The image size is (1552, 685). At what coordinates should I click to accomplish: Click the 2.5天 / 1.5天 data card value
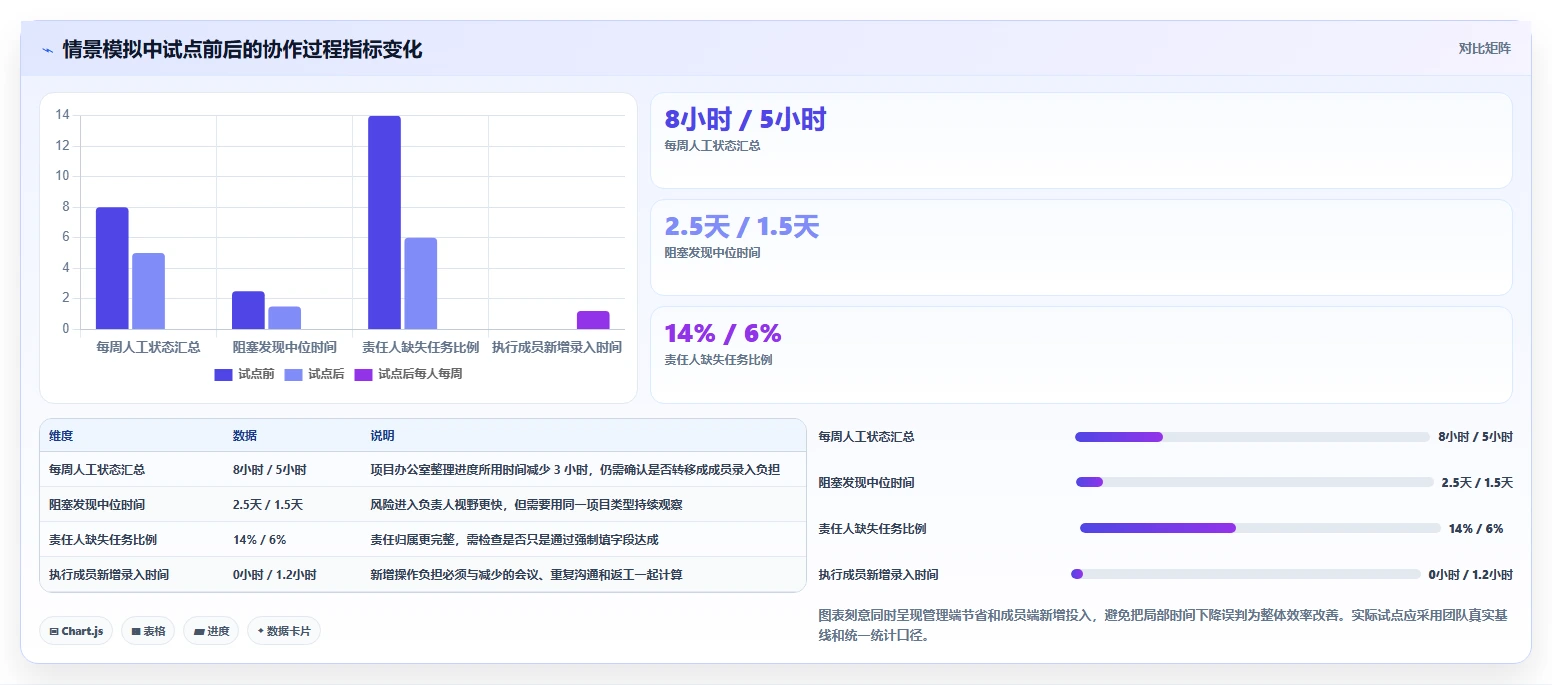click(x=741, y=227)
